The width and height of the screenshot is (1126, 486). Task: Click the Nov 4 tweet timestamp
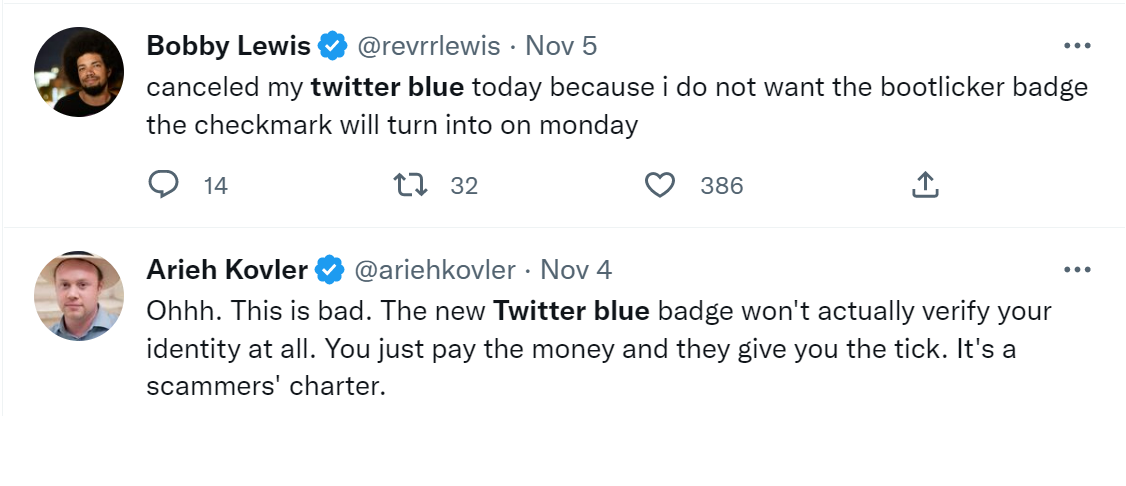(576, 270)
